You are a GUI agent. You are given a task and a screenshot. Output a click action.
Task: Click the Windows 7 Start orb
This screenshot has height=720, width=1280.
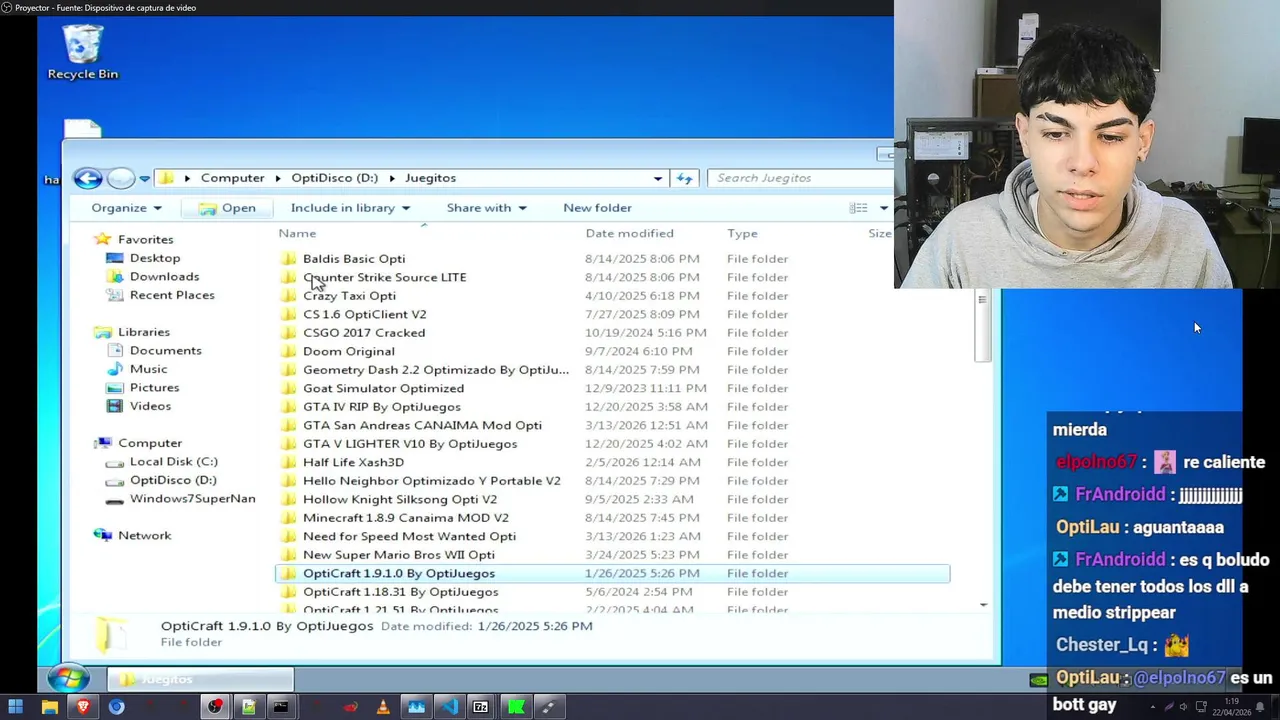[x=68, y=679]
